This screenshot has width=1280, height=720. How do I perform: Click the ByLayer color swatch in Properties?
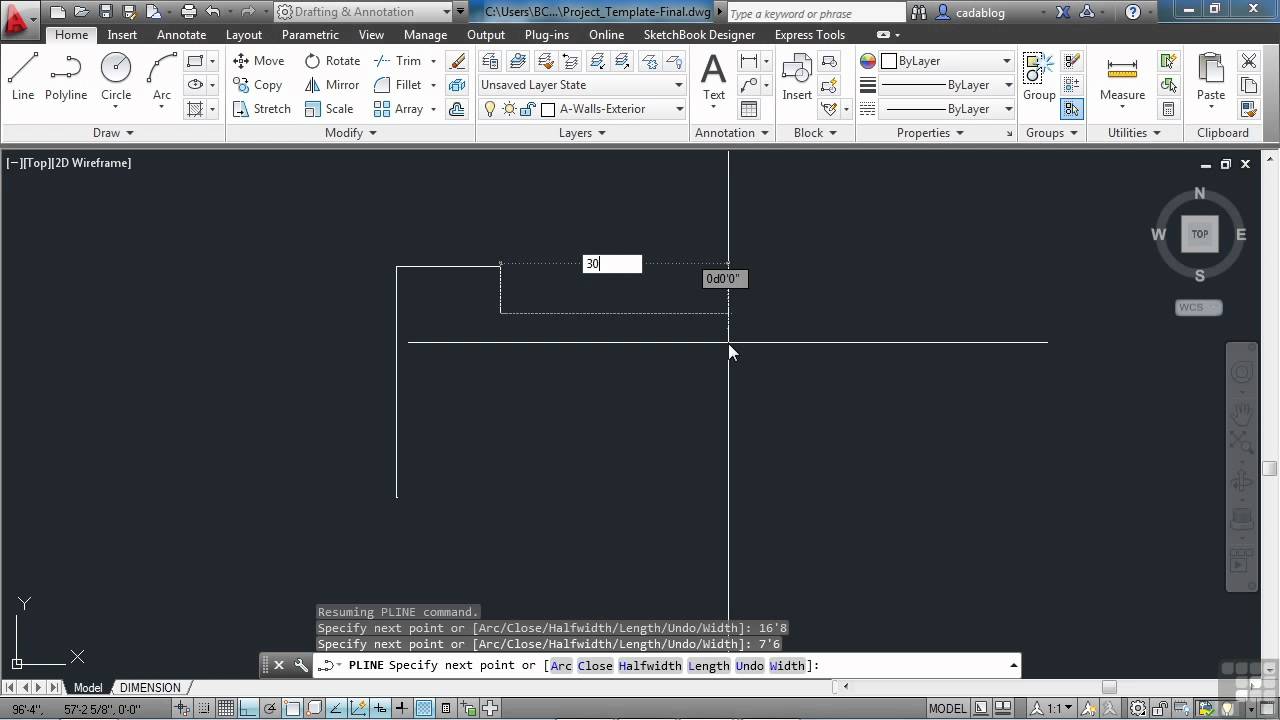point(888,61)
